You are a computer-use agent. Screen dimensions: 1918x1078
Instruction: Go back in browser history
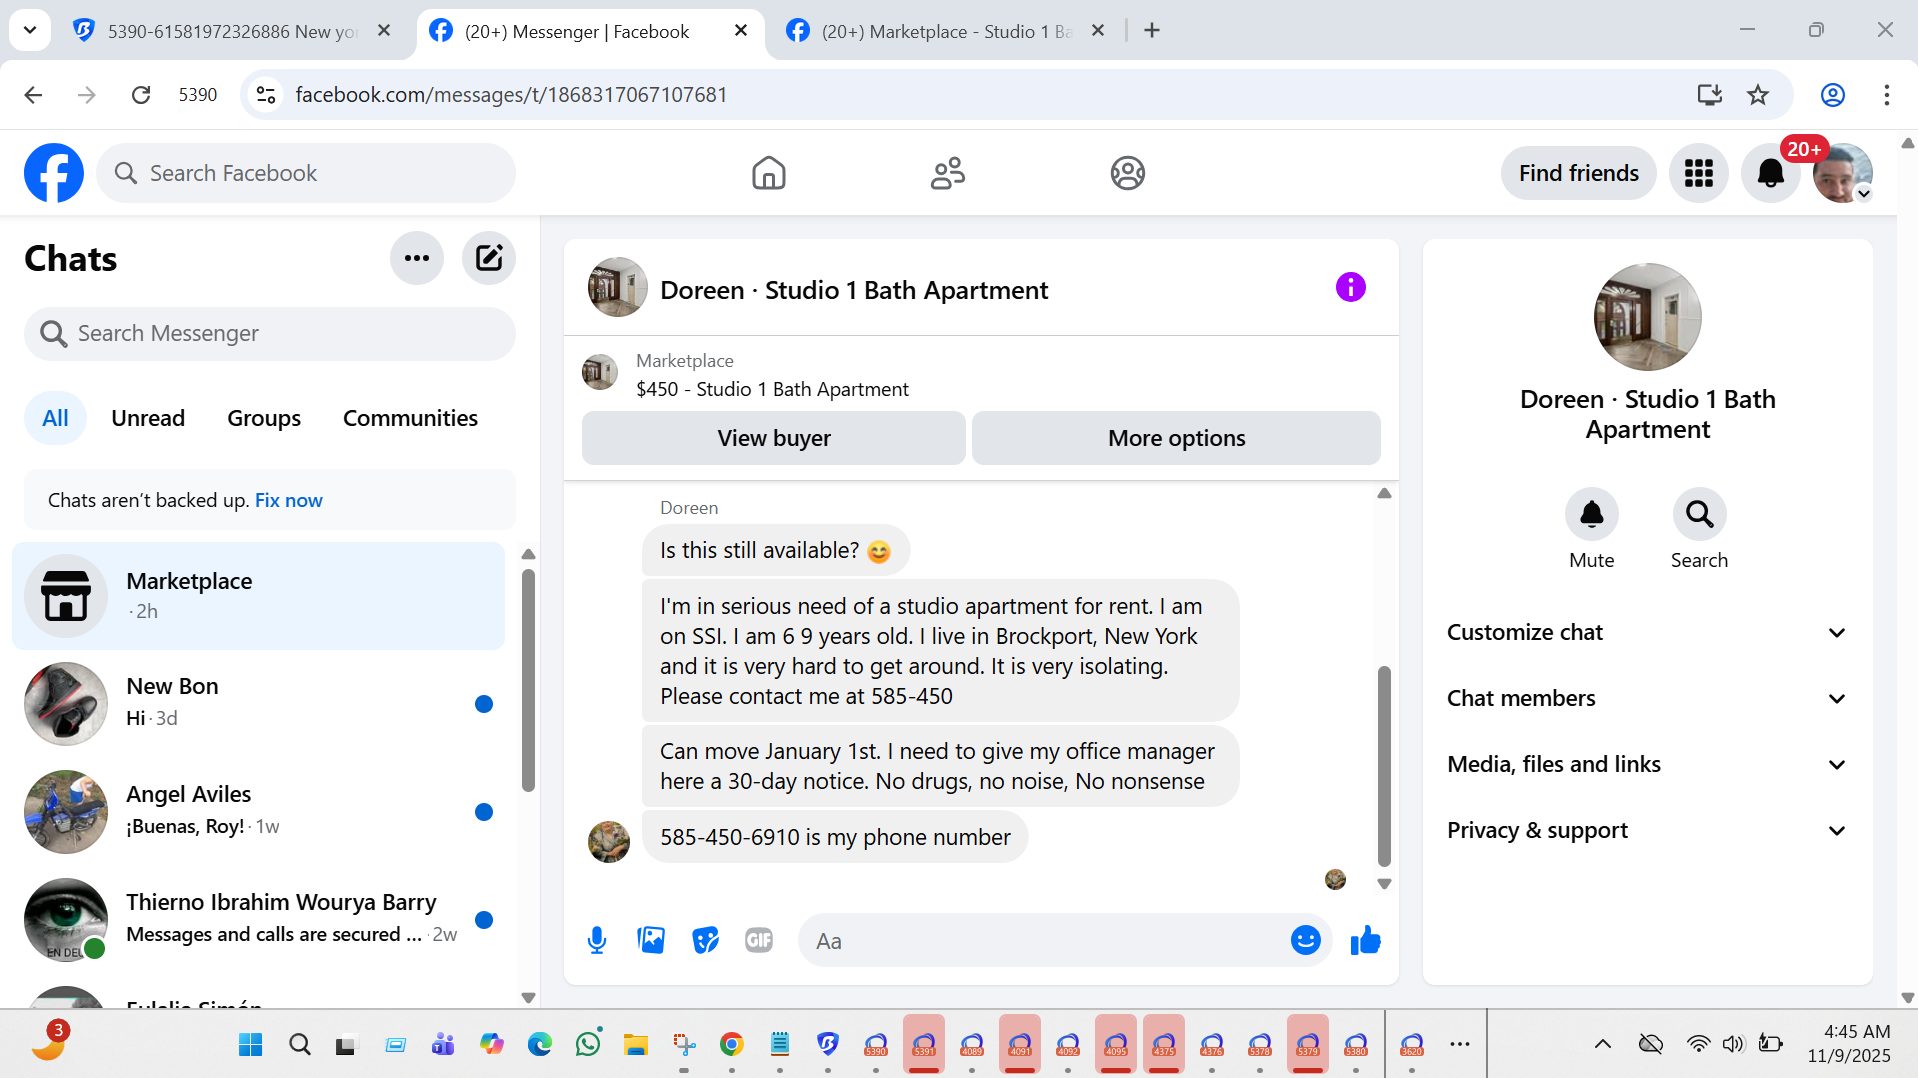[33, 95]
